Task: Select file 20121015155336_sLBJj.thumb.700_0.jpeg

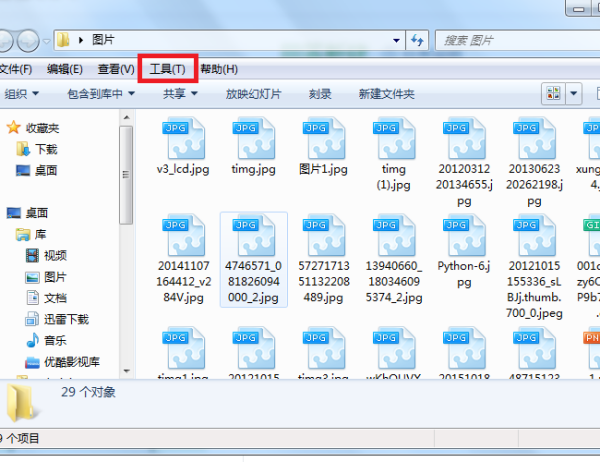Action: pyautogui.click(x=534, y=267)
